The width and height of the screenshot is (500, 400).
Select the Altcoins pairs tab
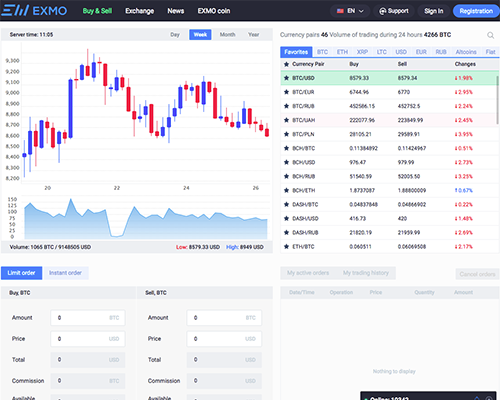[466, 52]
